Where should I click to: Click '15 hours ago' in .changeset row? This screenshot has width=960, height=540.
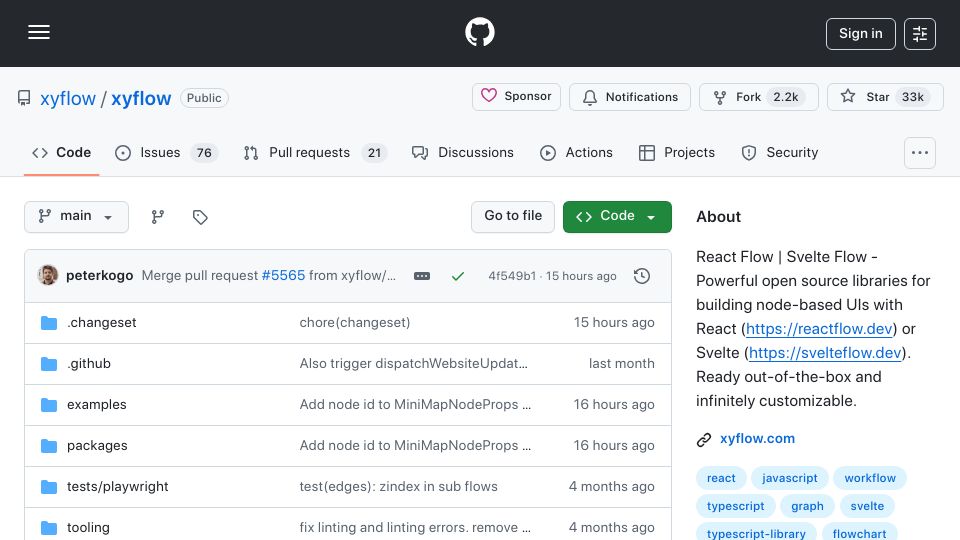click(614, 323)
